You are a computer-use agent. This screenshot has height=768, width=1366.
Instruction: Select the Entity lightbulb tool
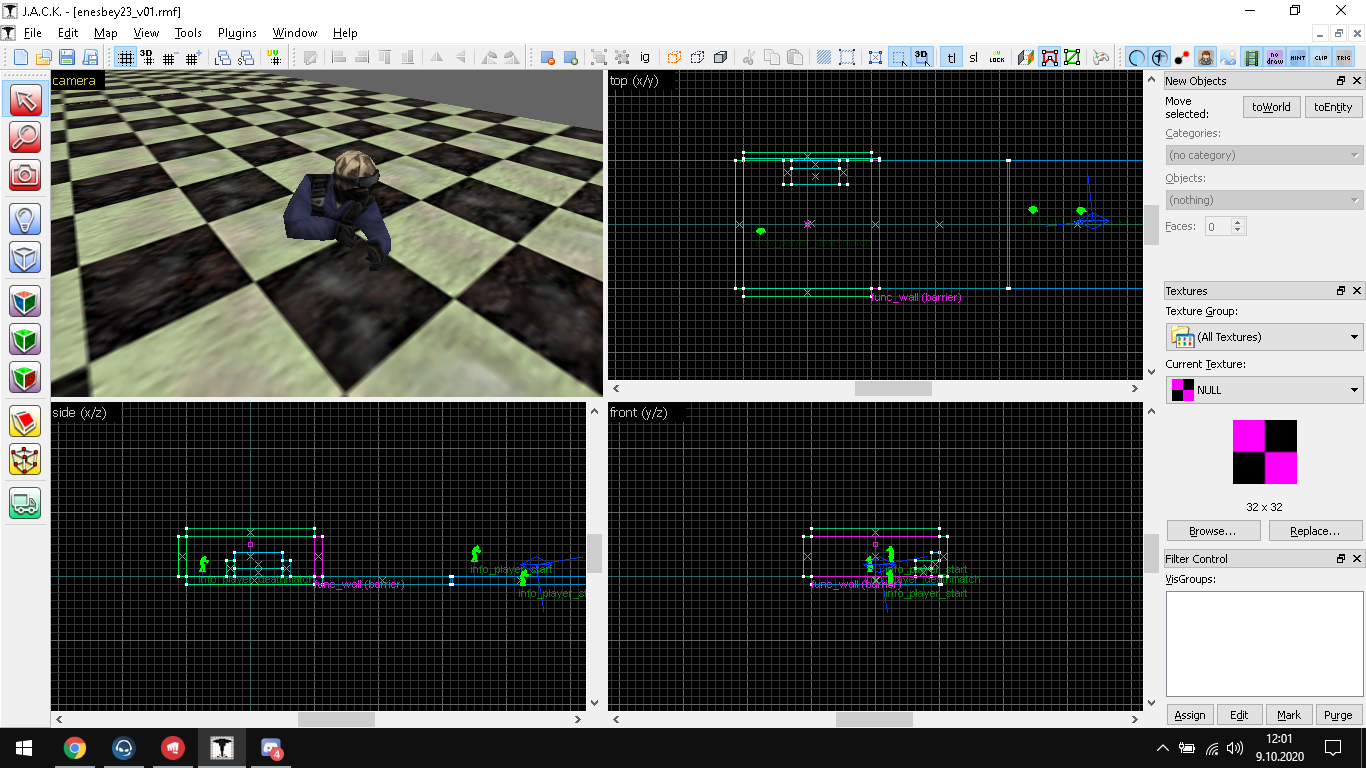coord(25,219)
